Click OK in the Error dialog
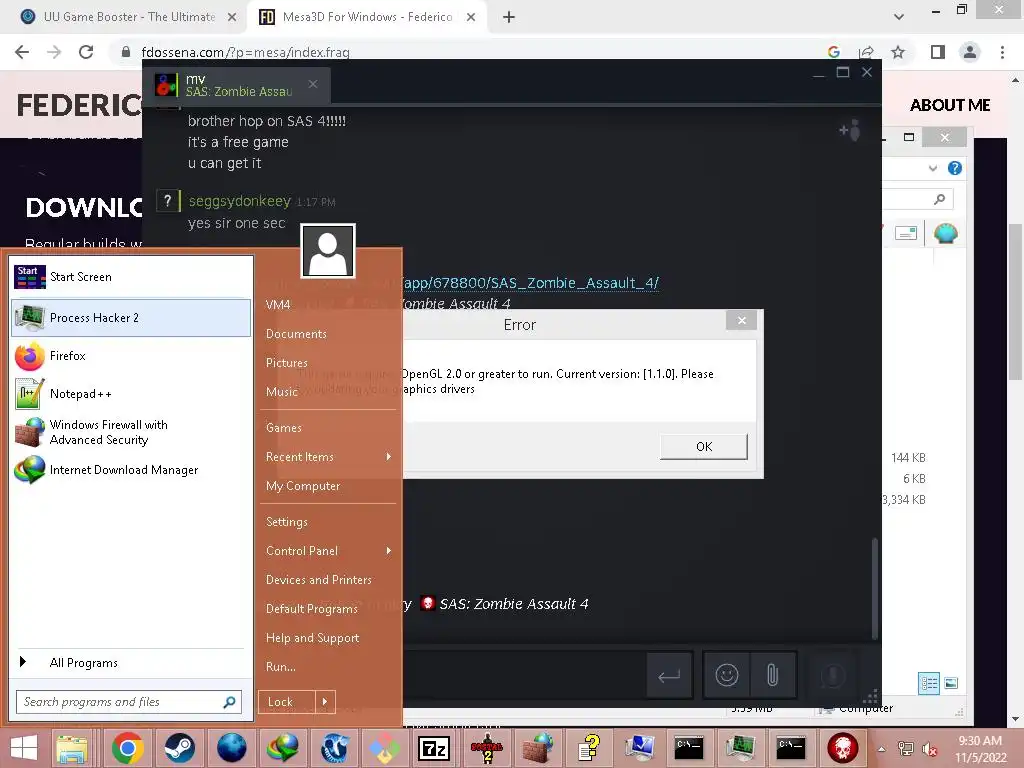 pos(703,447)
